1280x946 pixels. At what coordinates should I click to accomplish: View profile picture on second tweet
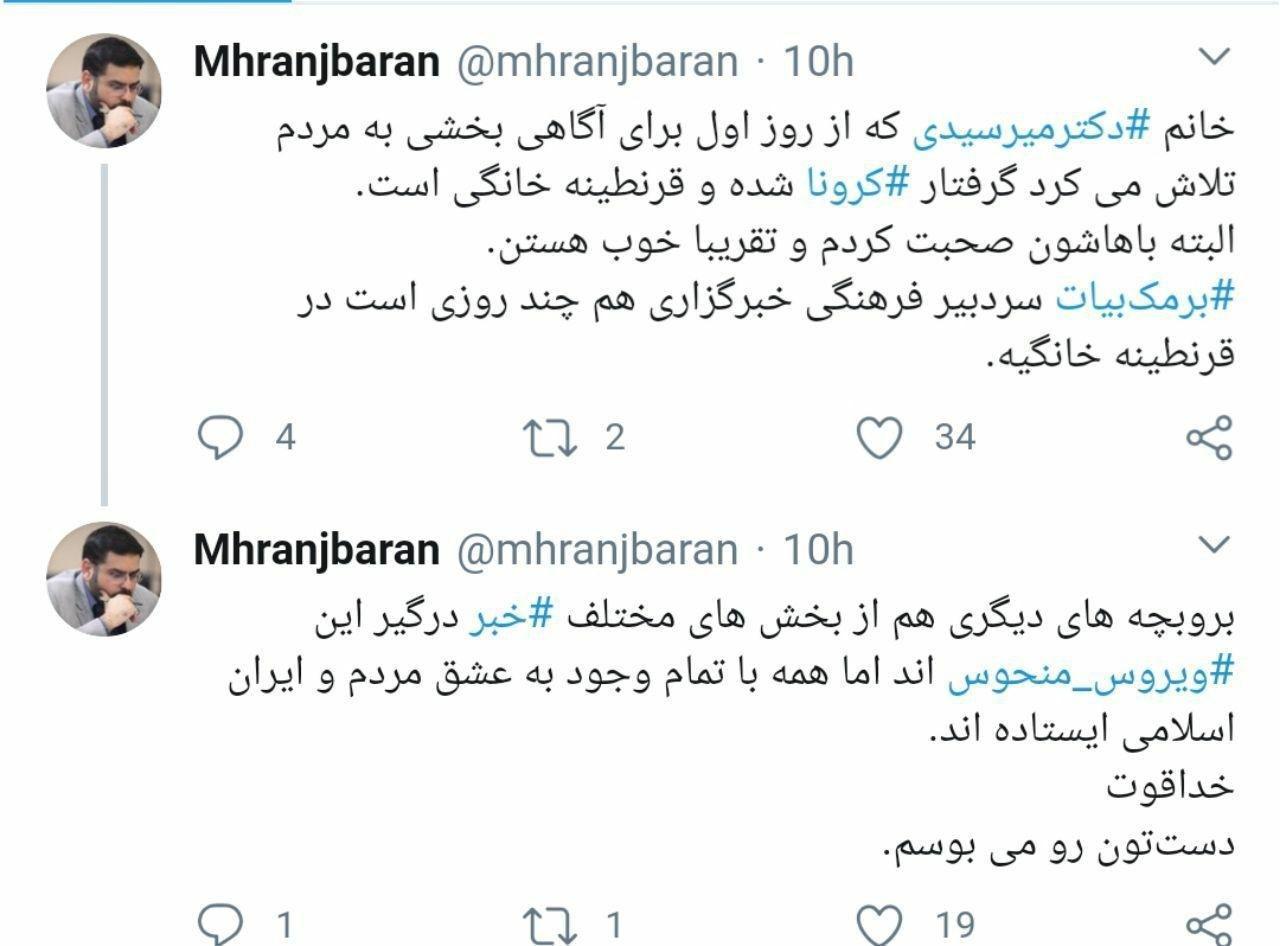[104, 579]
